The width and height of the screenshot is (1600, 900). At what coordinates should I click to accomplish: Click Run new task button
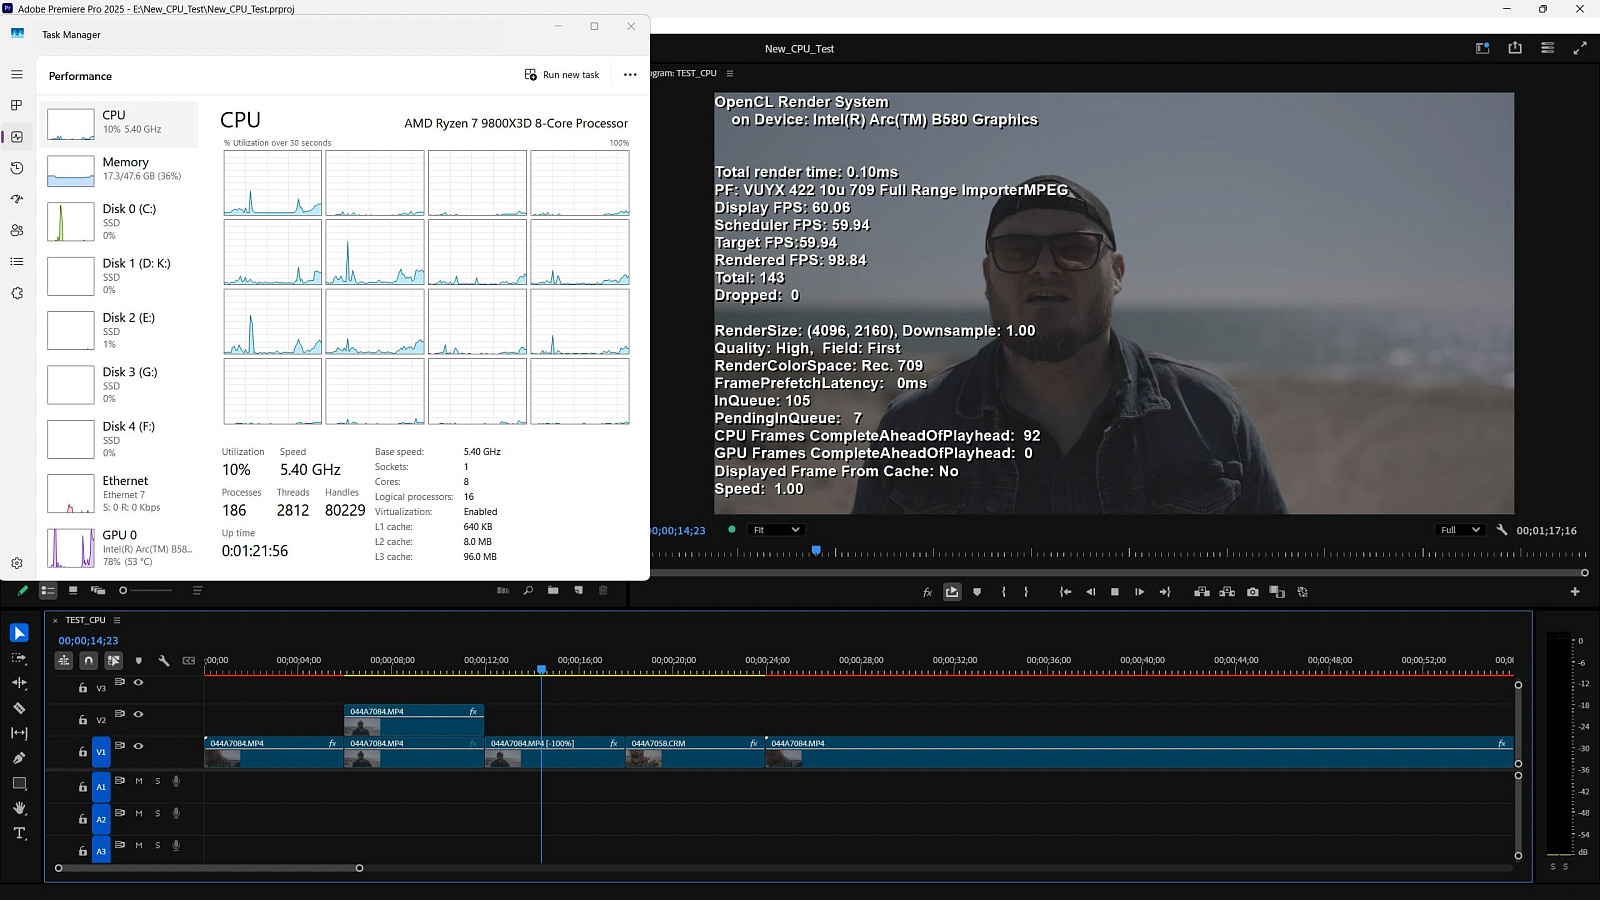click(562, 75)
